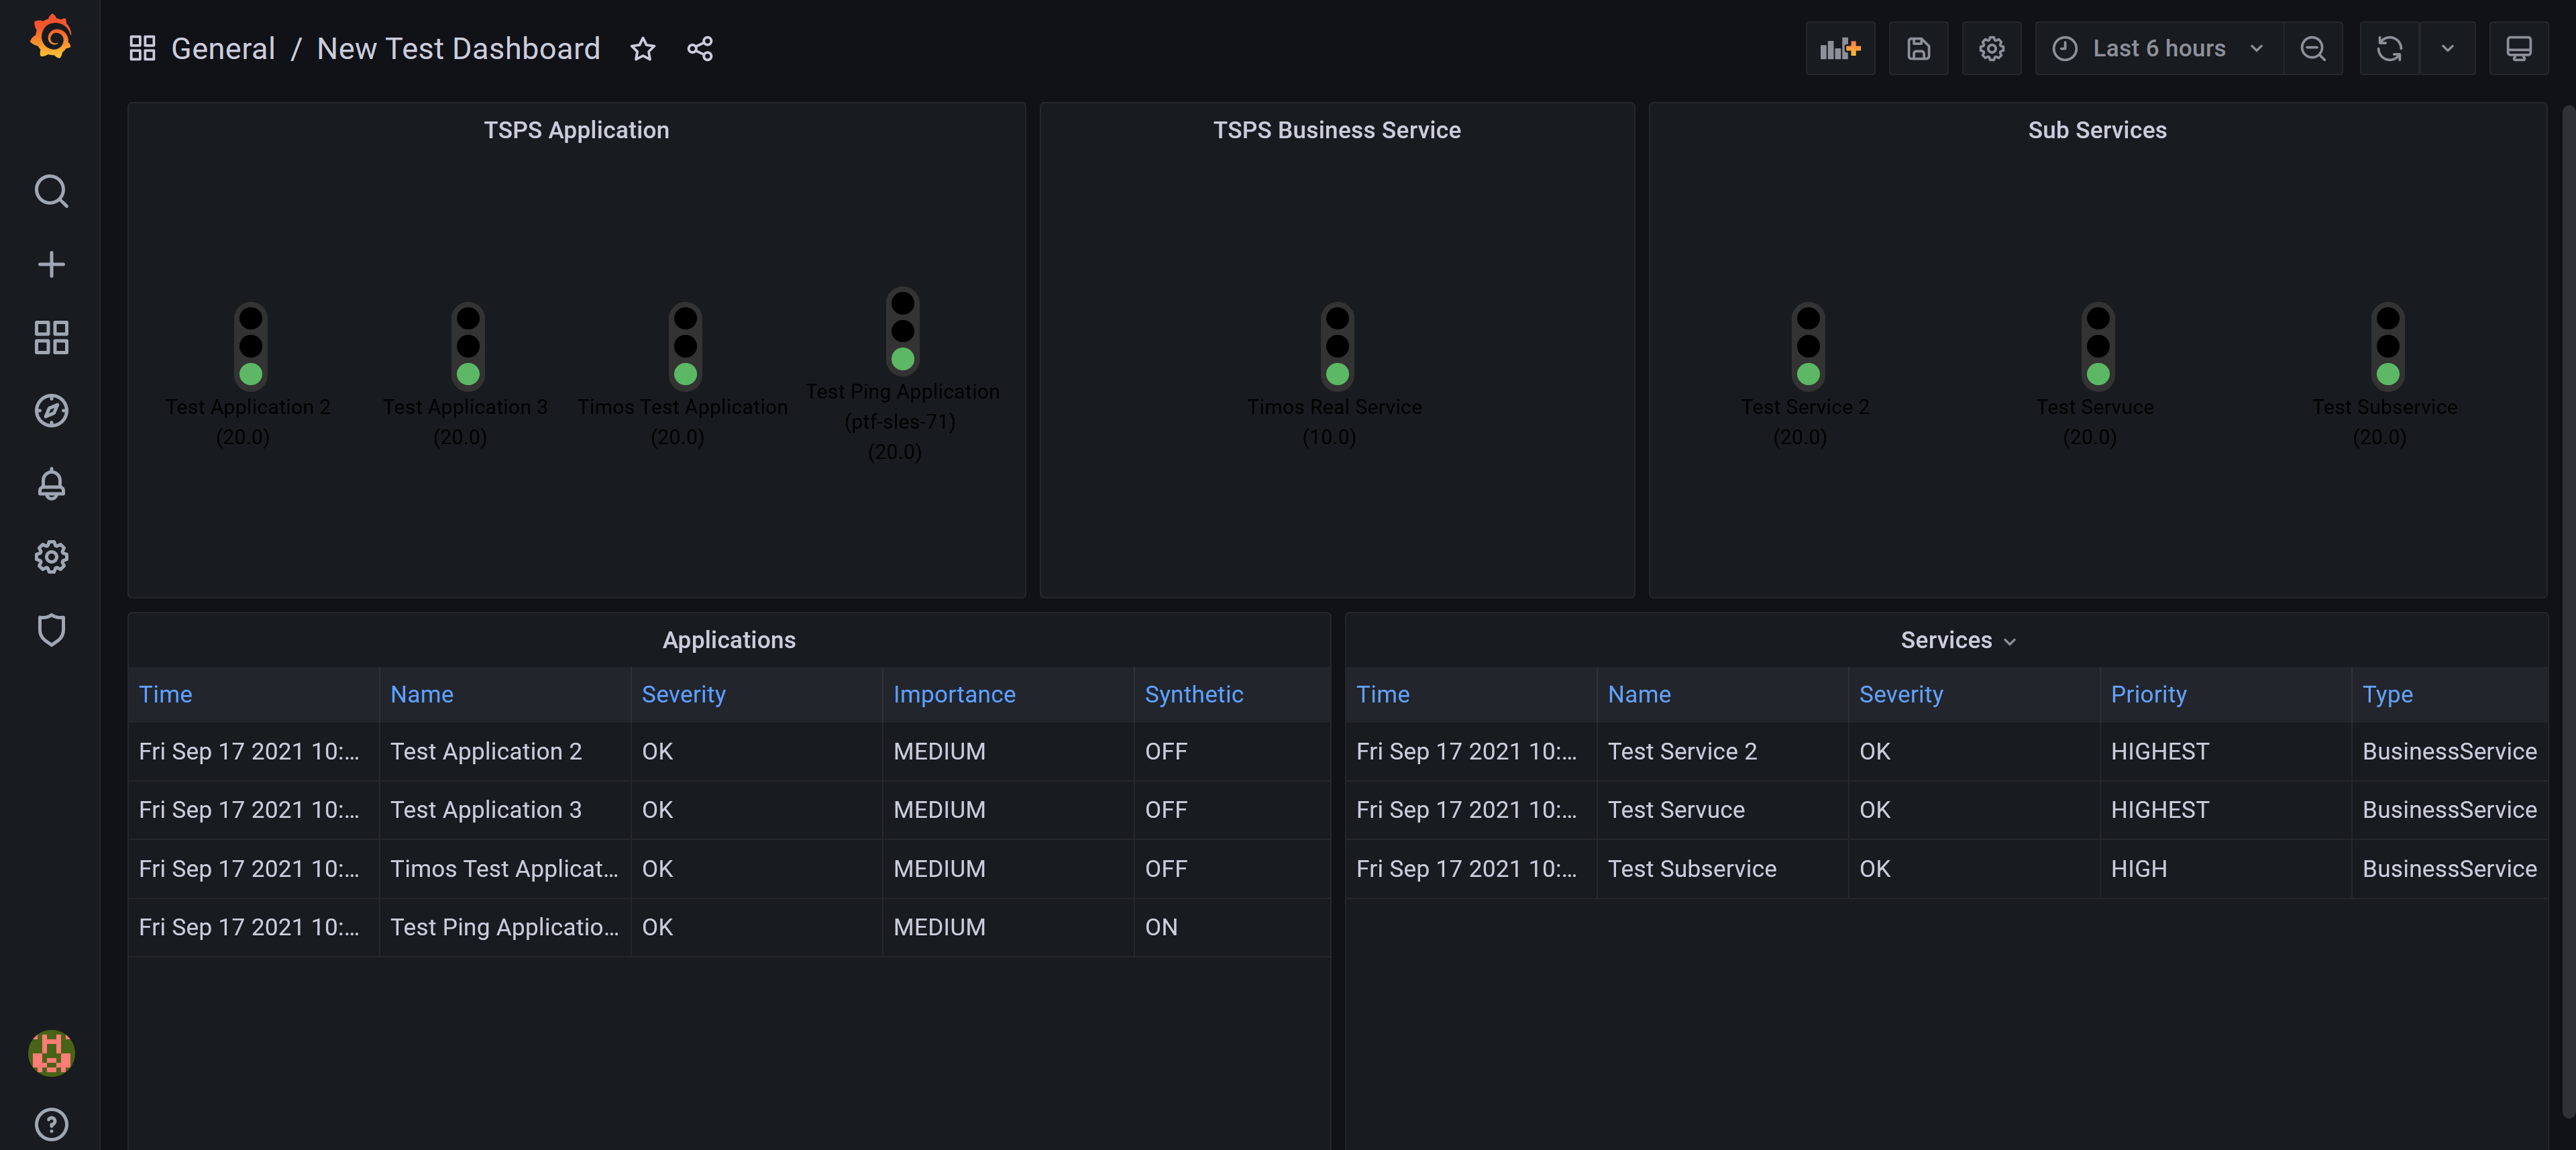Click the Test Subservice traffic light
This screenshot has width=2576, height=1150.
pos(2388,346)
